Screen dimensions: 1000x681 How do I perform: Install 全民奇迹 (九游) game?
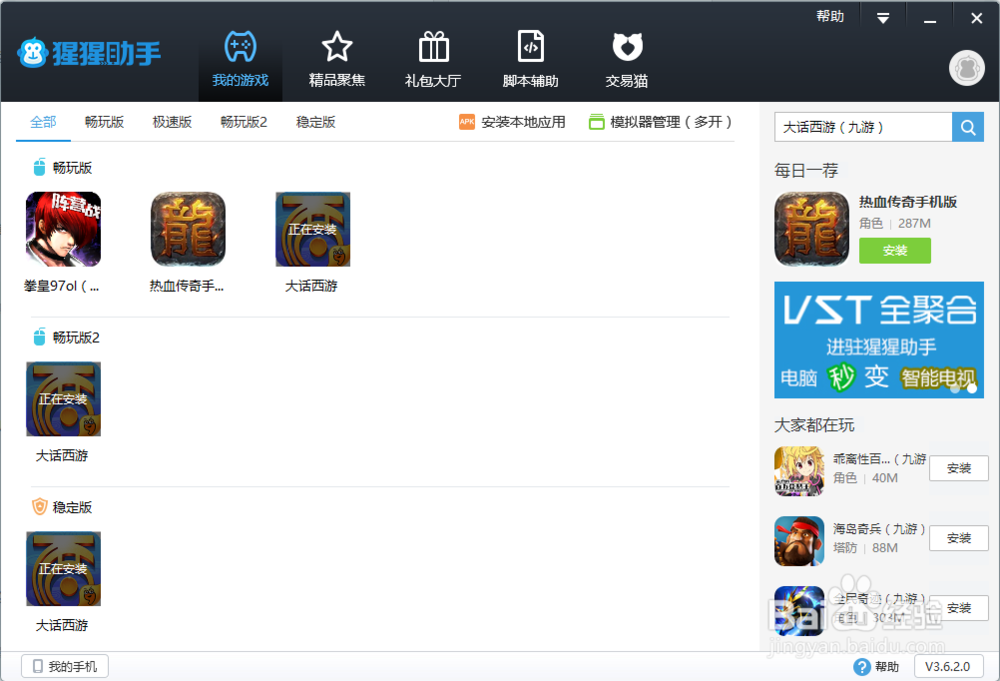tap(959, 608)
